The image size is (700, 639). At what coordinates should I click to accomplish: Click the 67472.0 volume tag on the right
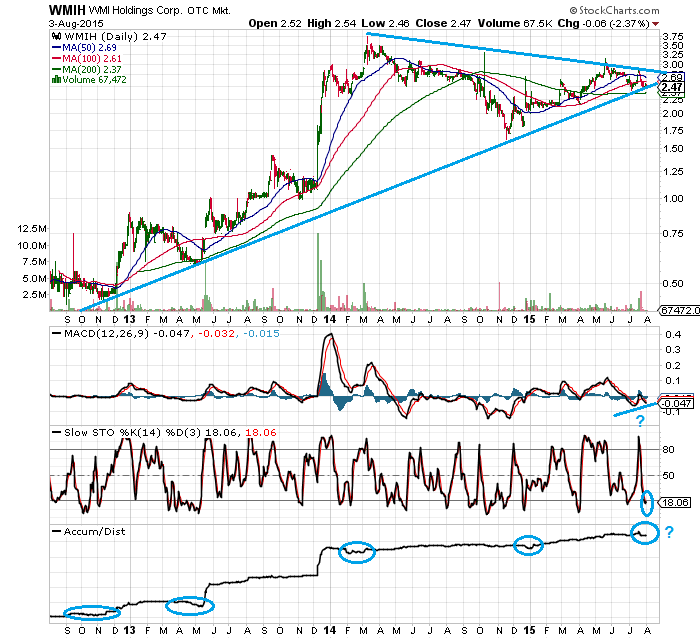coord(680,310)
